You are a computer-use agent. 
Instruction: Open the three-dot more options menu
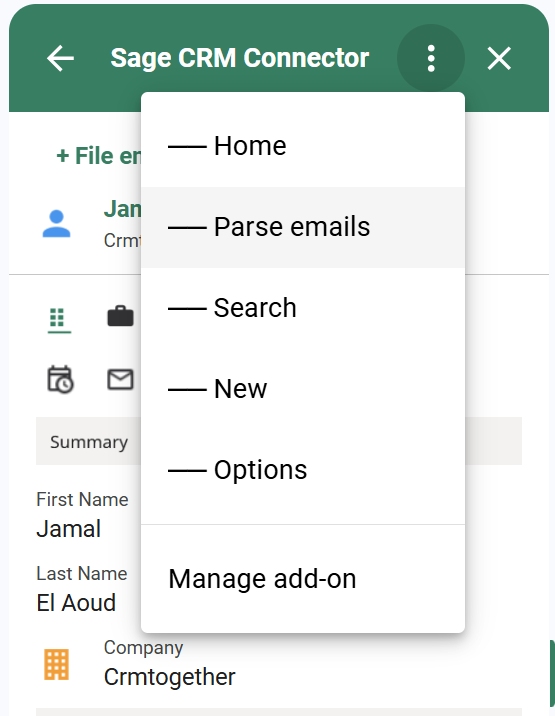click(431, 58)
